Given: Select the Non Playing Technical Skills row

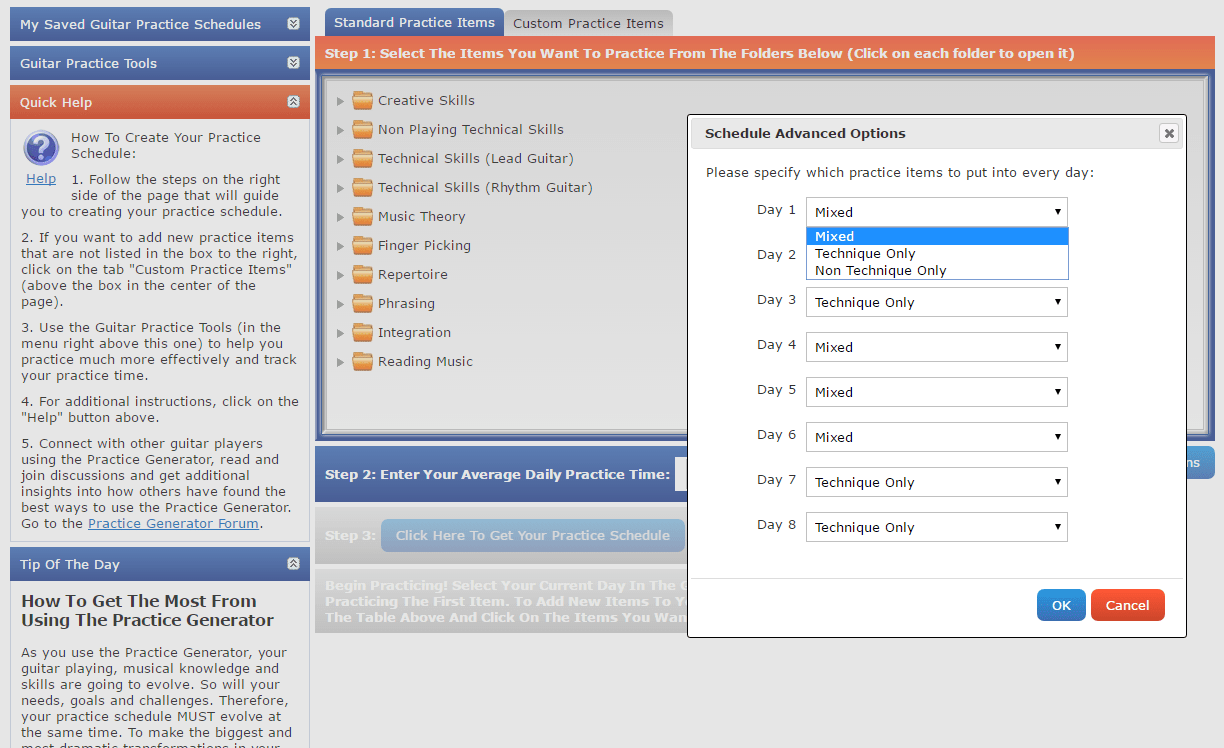Looking at the screenshot, I should point(471,129).
